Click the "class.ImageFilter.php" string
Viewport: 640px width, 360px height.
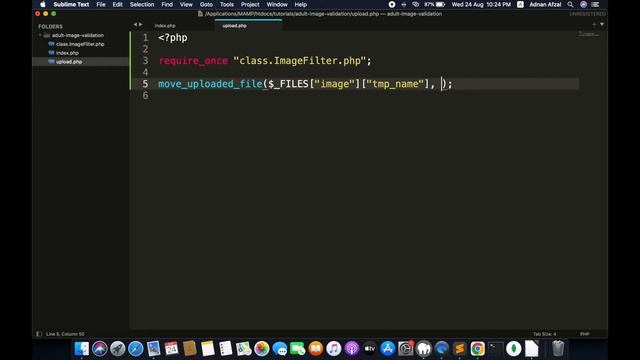300,61
